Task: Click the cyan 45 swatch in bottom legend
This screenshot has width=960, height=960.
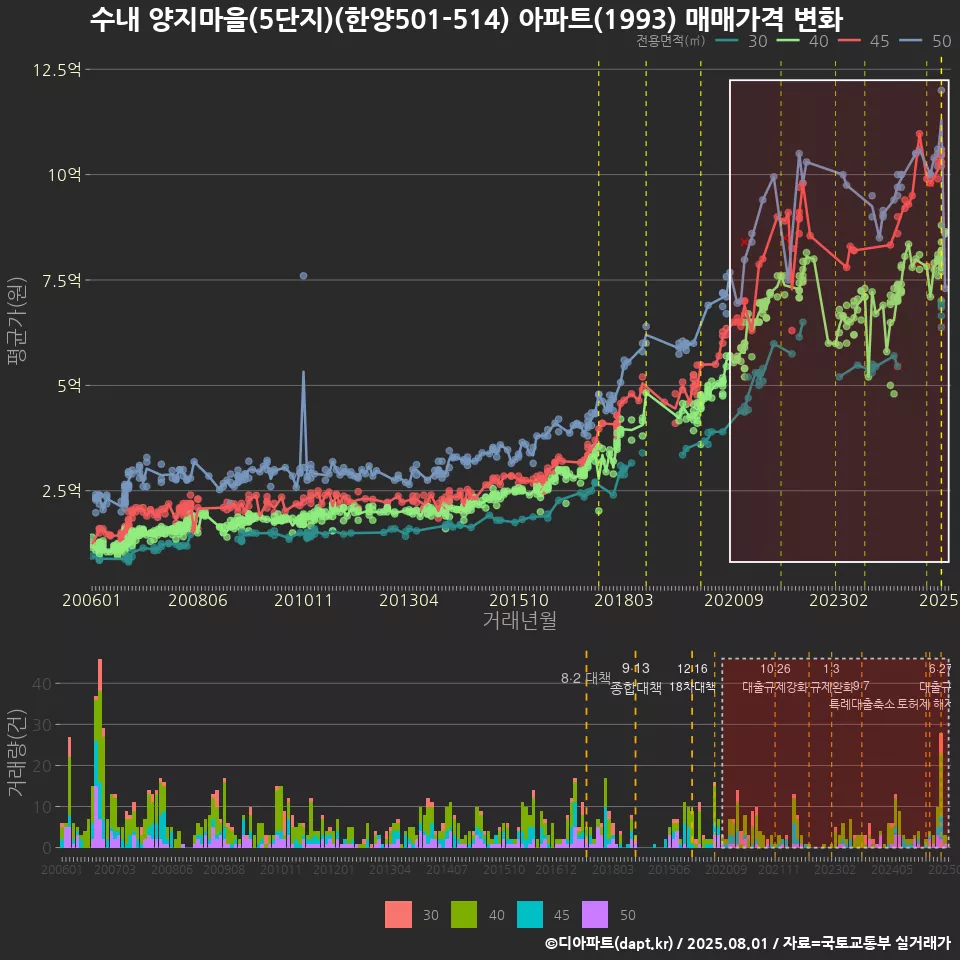Action: coord(530,915)
